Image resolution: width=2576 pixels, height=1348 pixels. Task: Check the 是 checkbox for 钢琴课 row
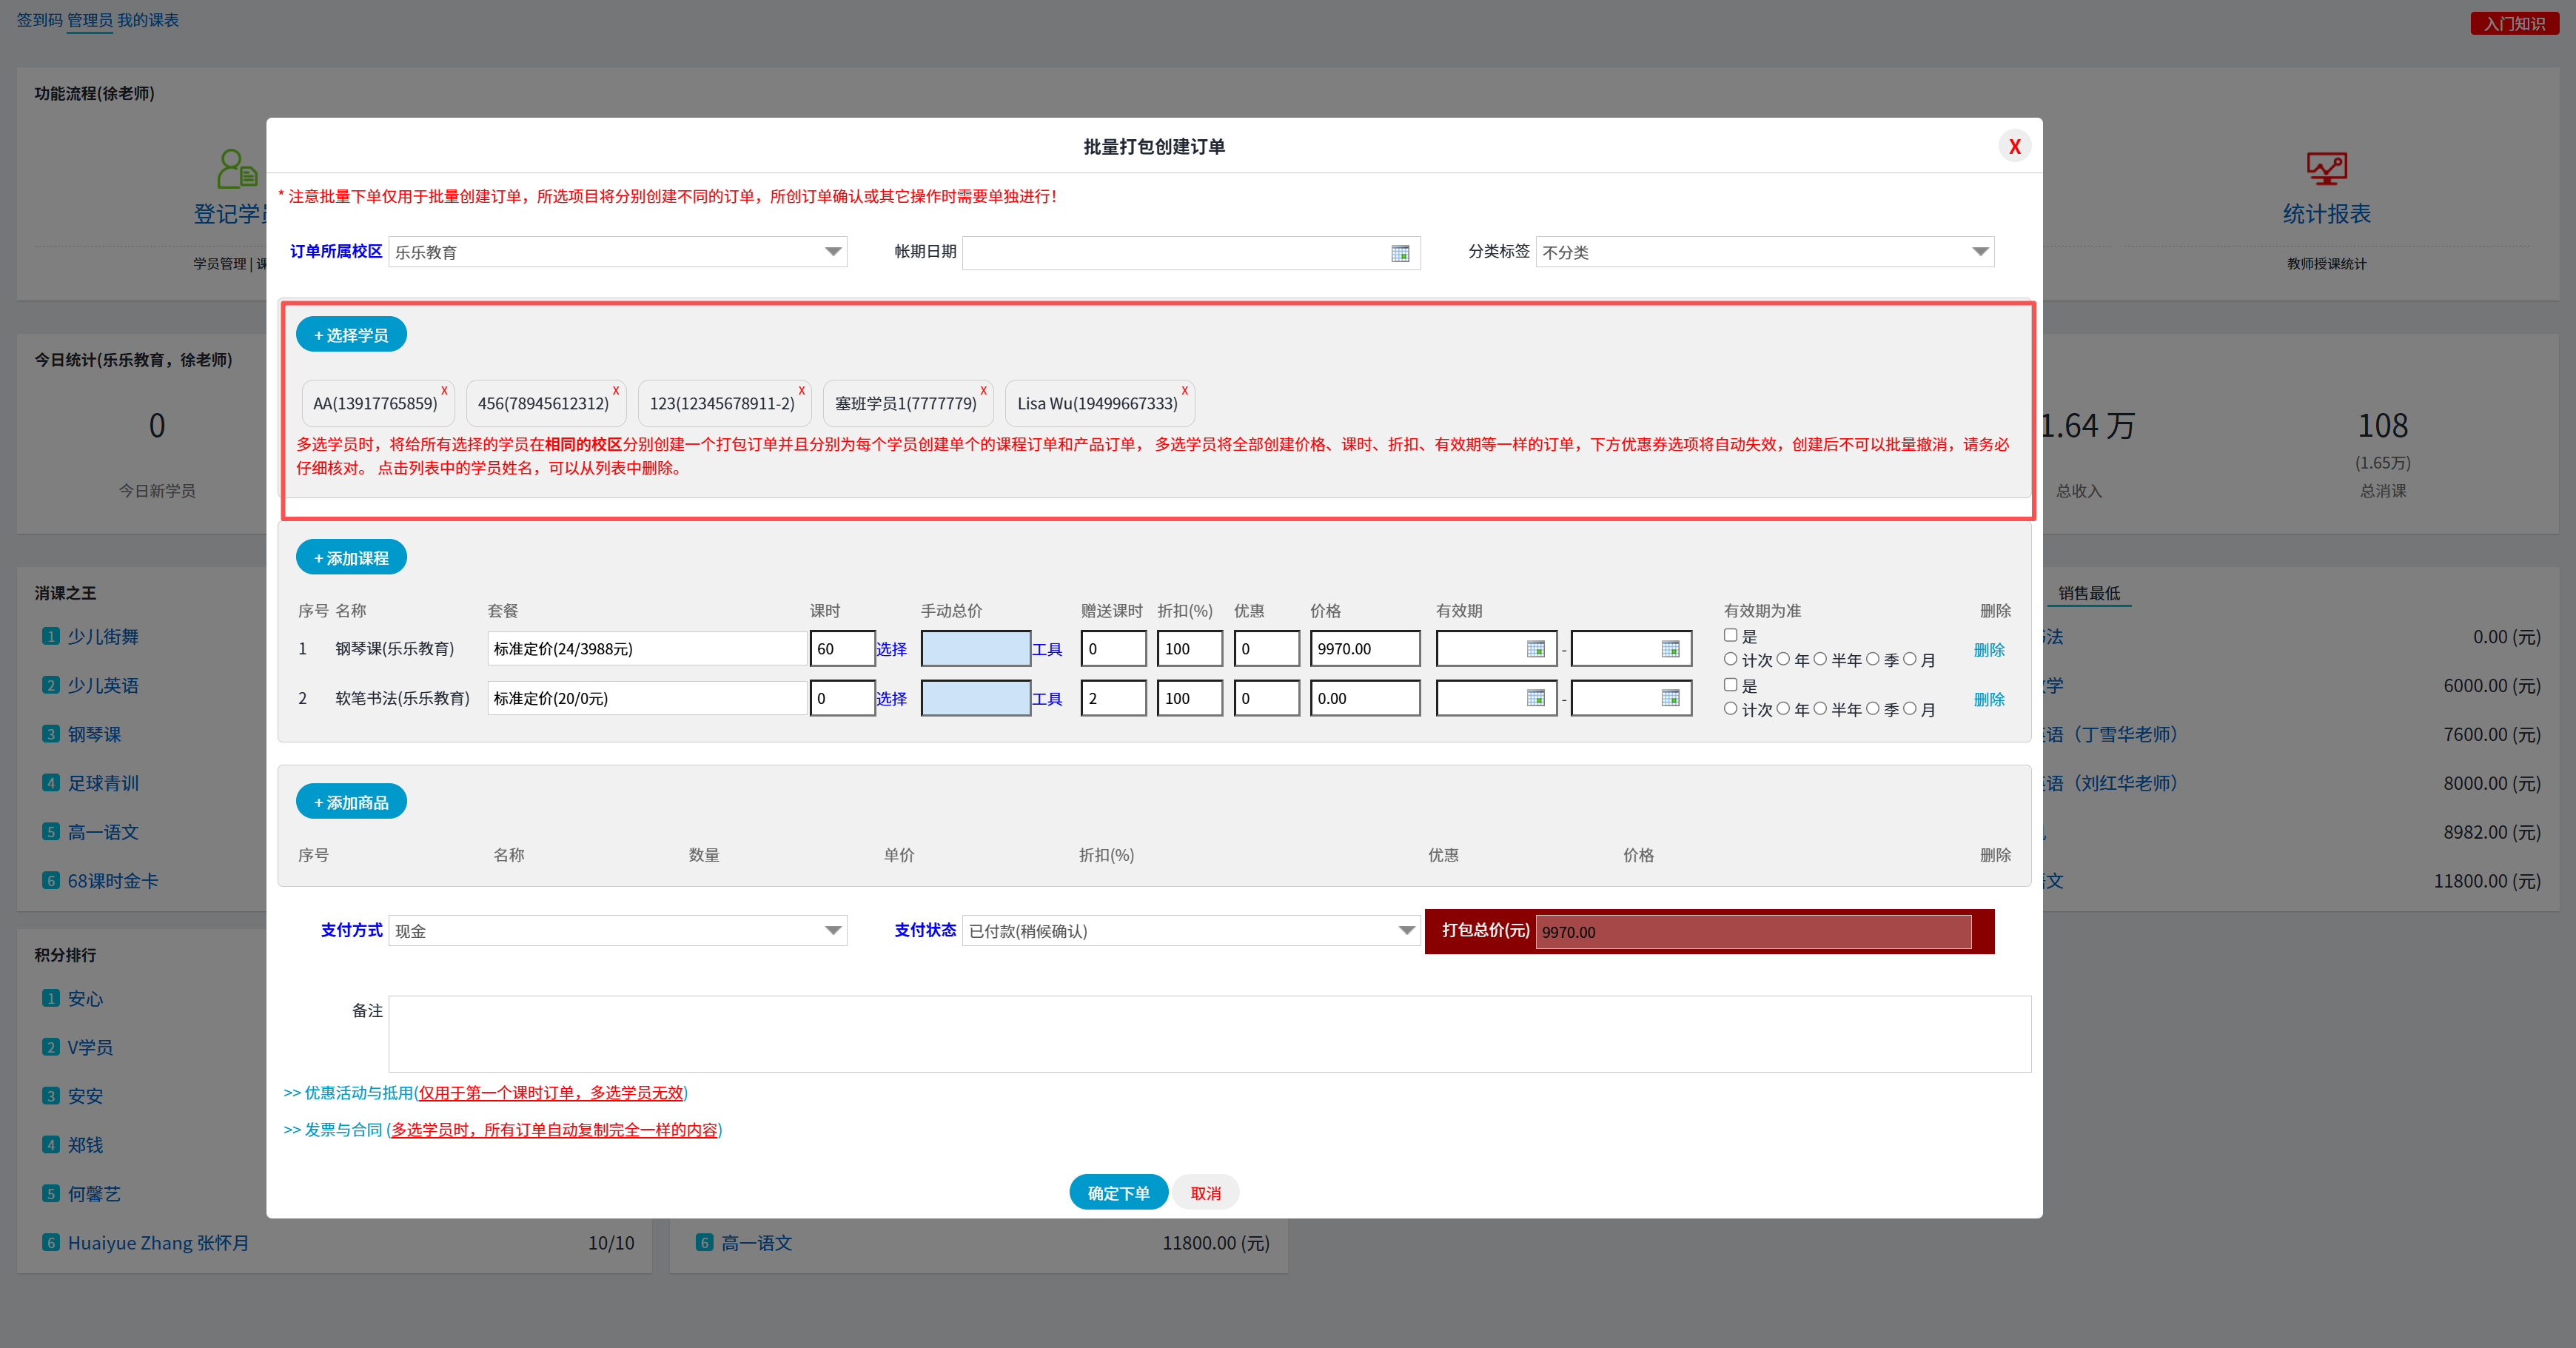tap(1730, 635)
